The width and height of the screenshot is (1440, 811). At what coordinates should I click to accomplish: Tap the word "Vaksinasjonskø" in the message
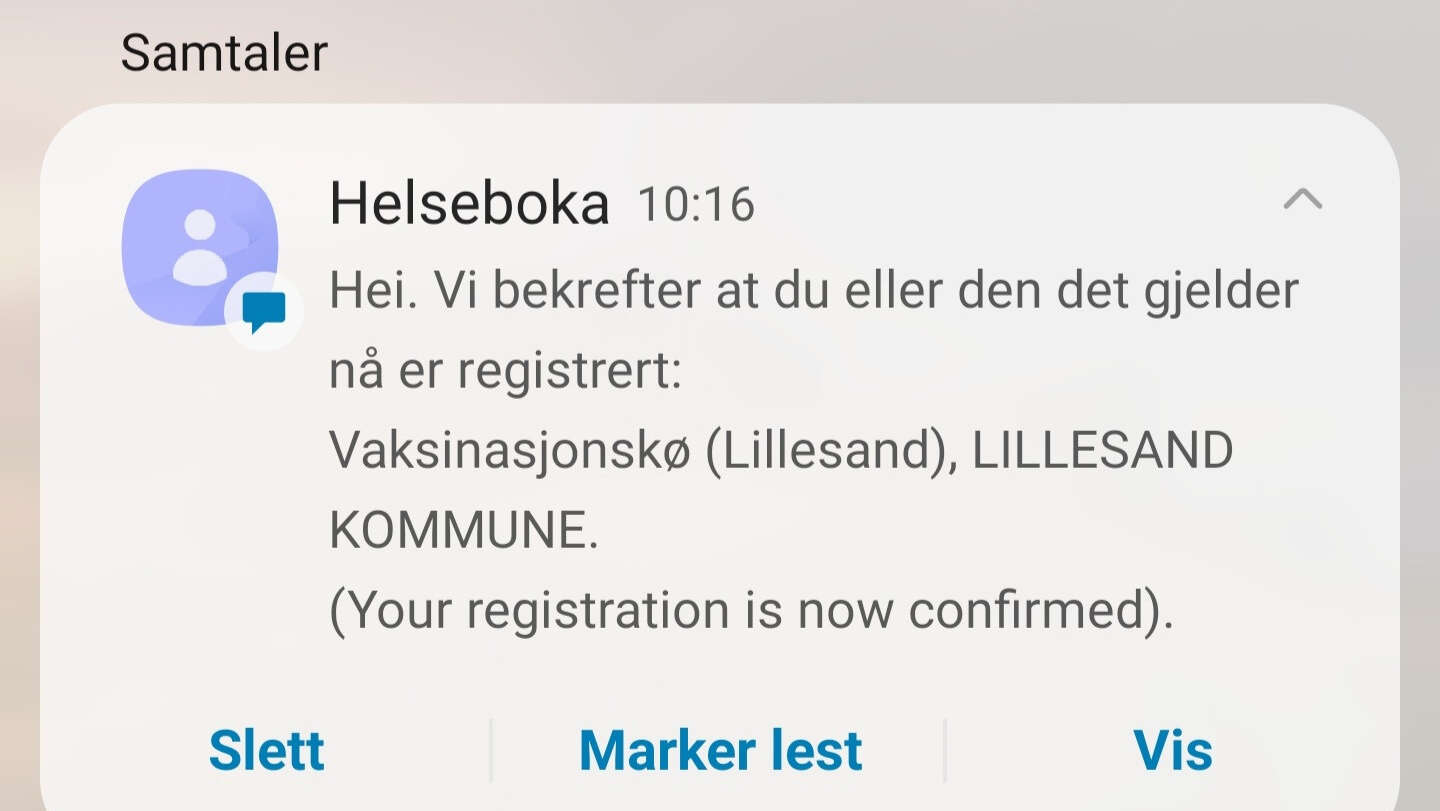click(x=510, y=451)
